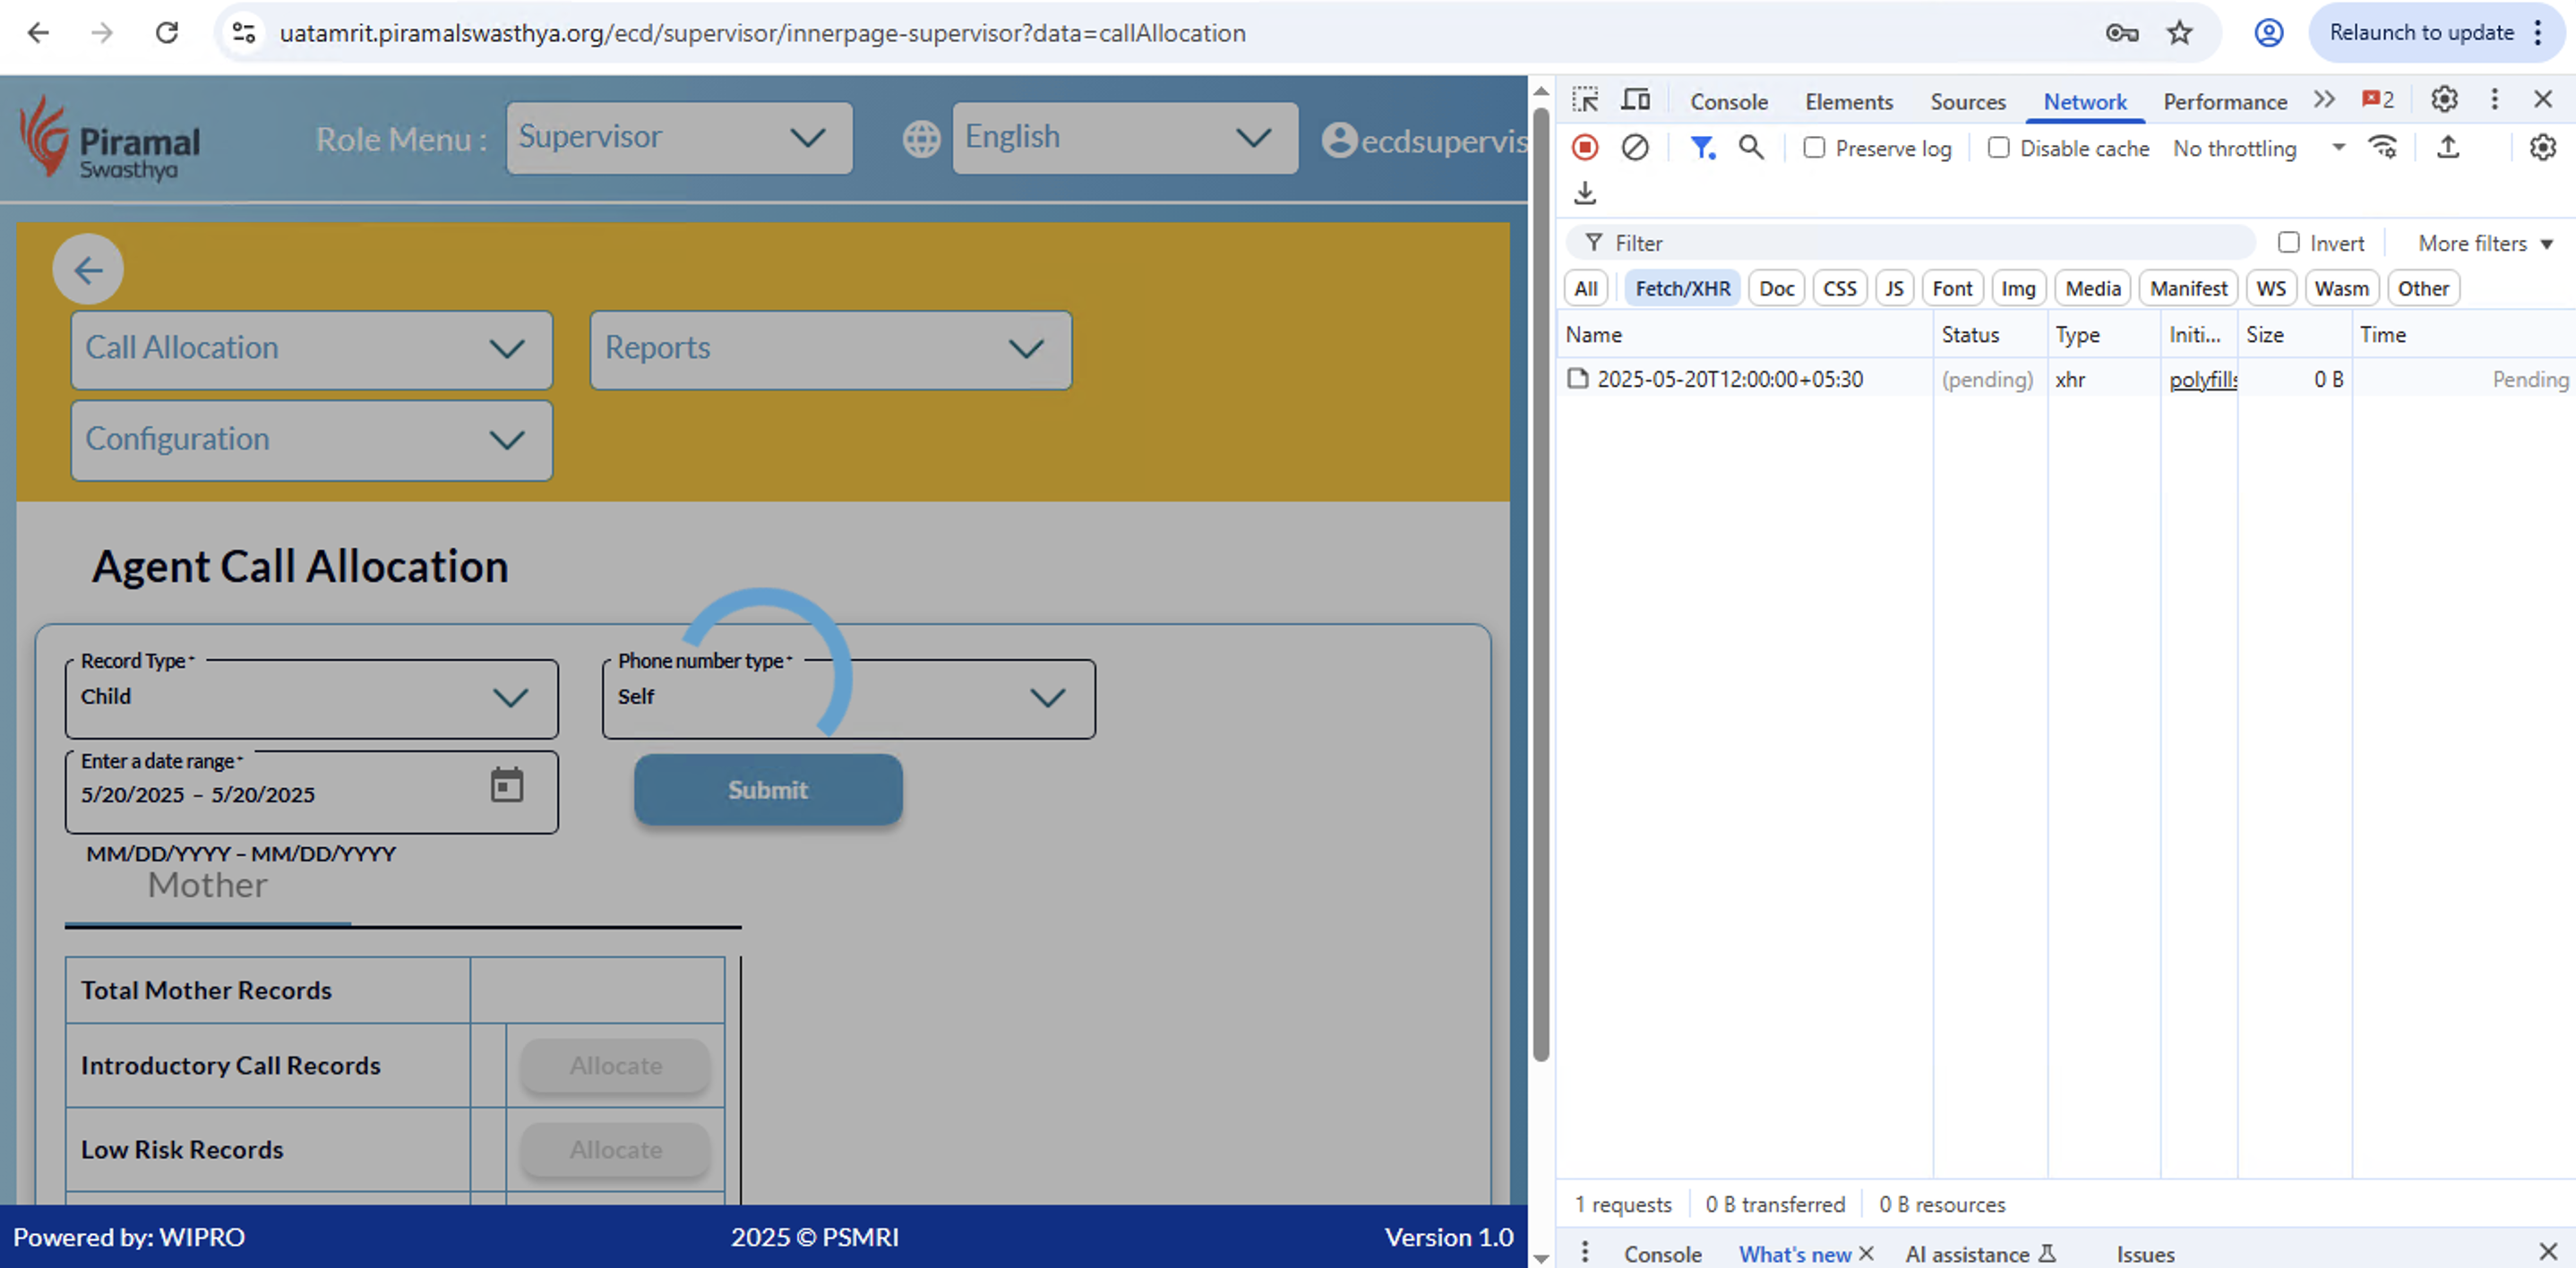Enable the Preserve log checkbox

tap(1813, 148)
